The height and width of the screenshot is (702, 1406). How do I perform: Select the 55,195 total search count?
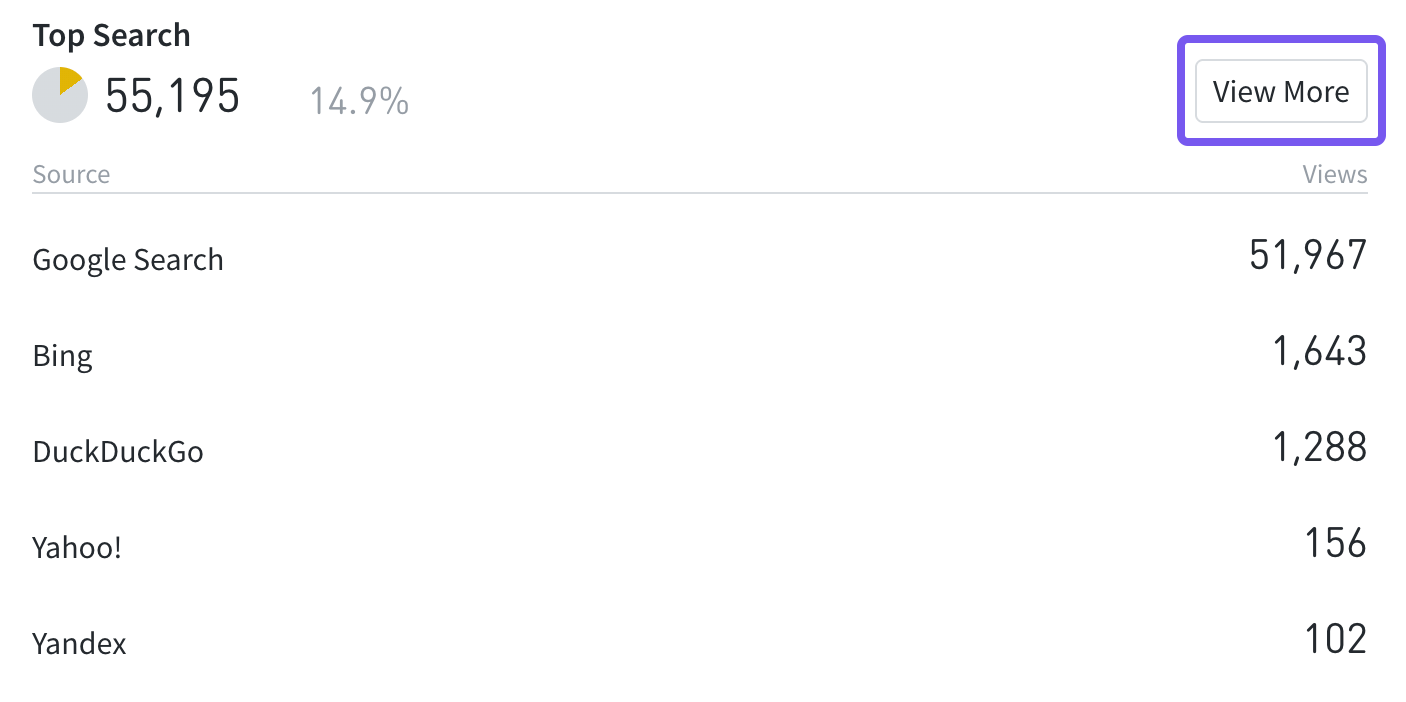click(x=173, y=97)
